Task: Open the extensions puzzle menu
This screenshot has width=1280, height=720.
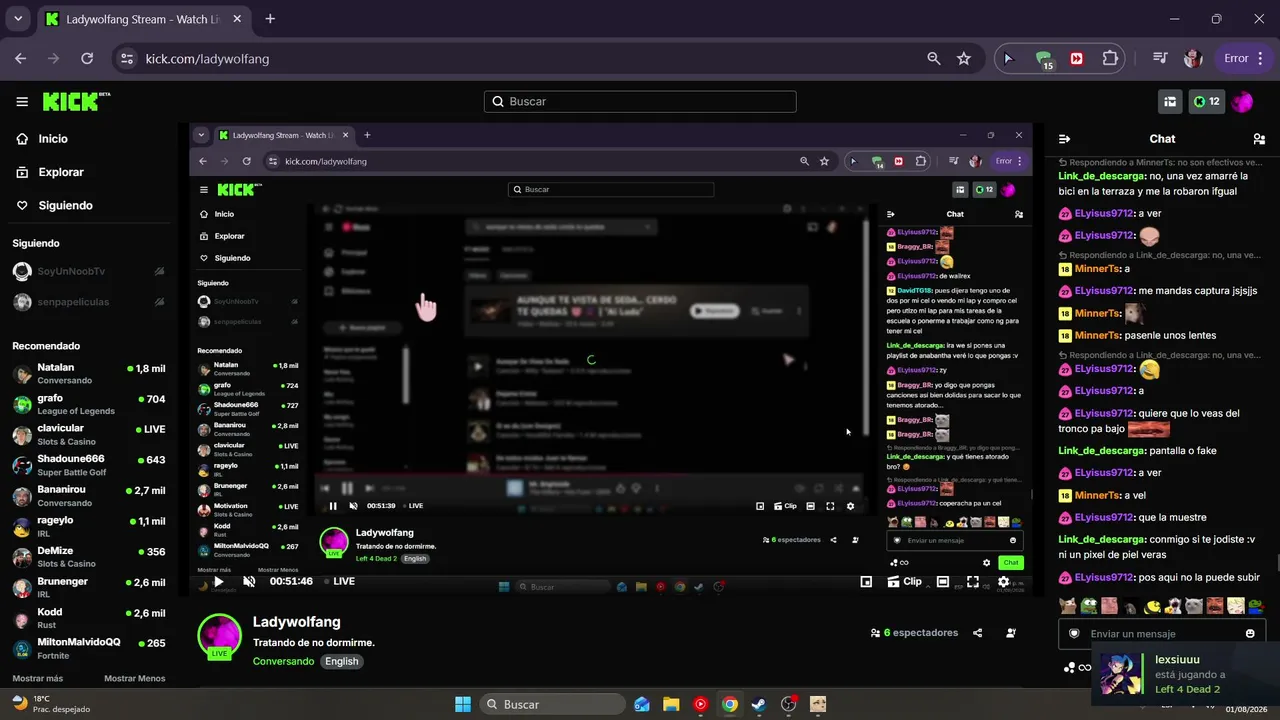Action: (x=1110, y=59)
